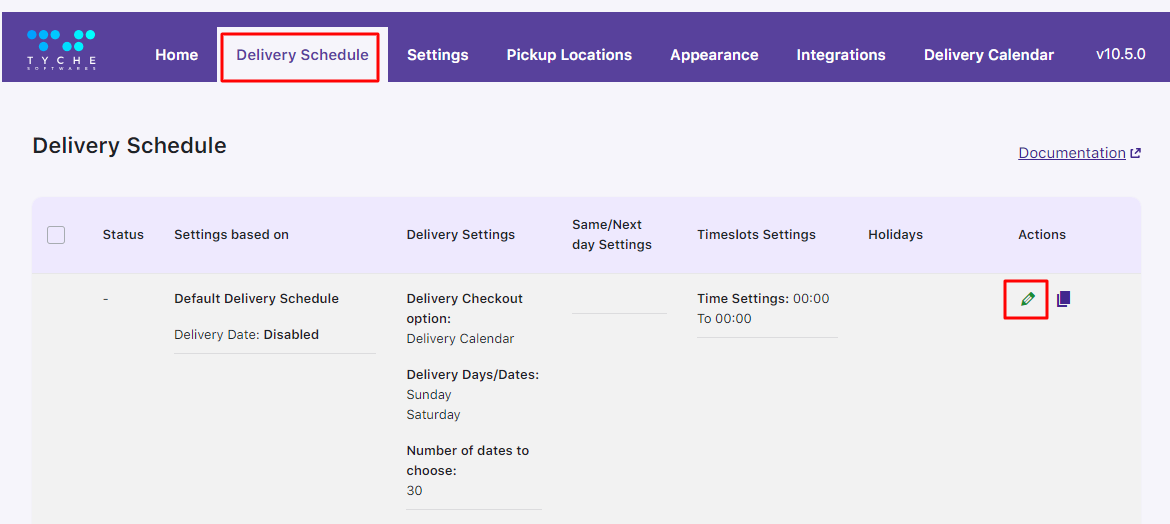Open the Documentation link

pos(1071,153)
